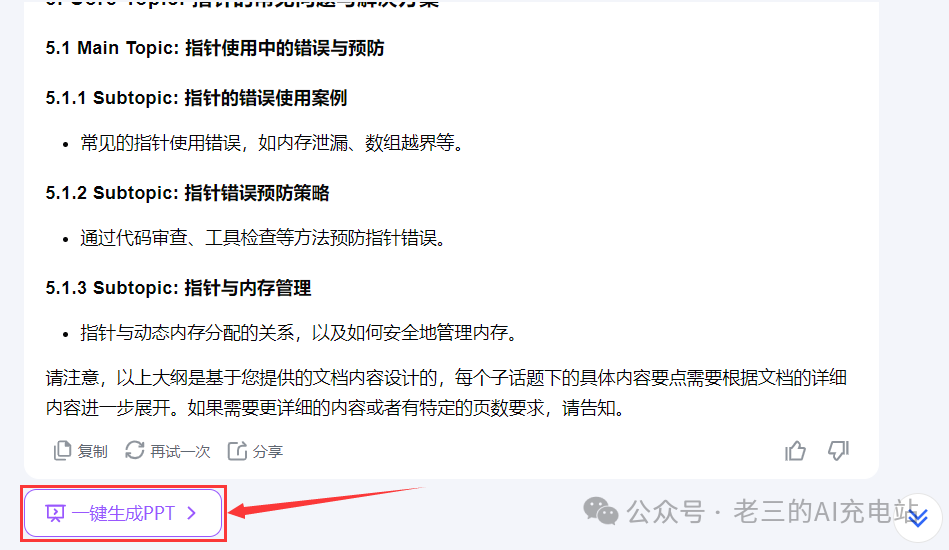Click the closing note paragraph starting 请注意
This screenshot has width=949, height=550.
click(x=446, y=393)
